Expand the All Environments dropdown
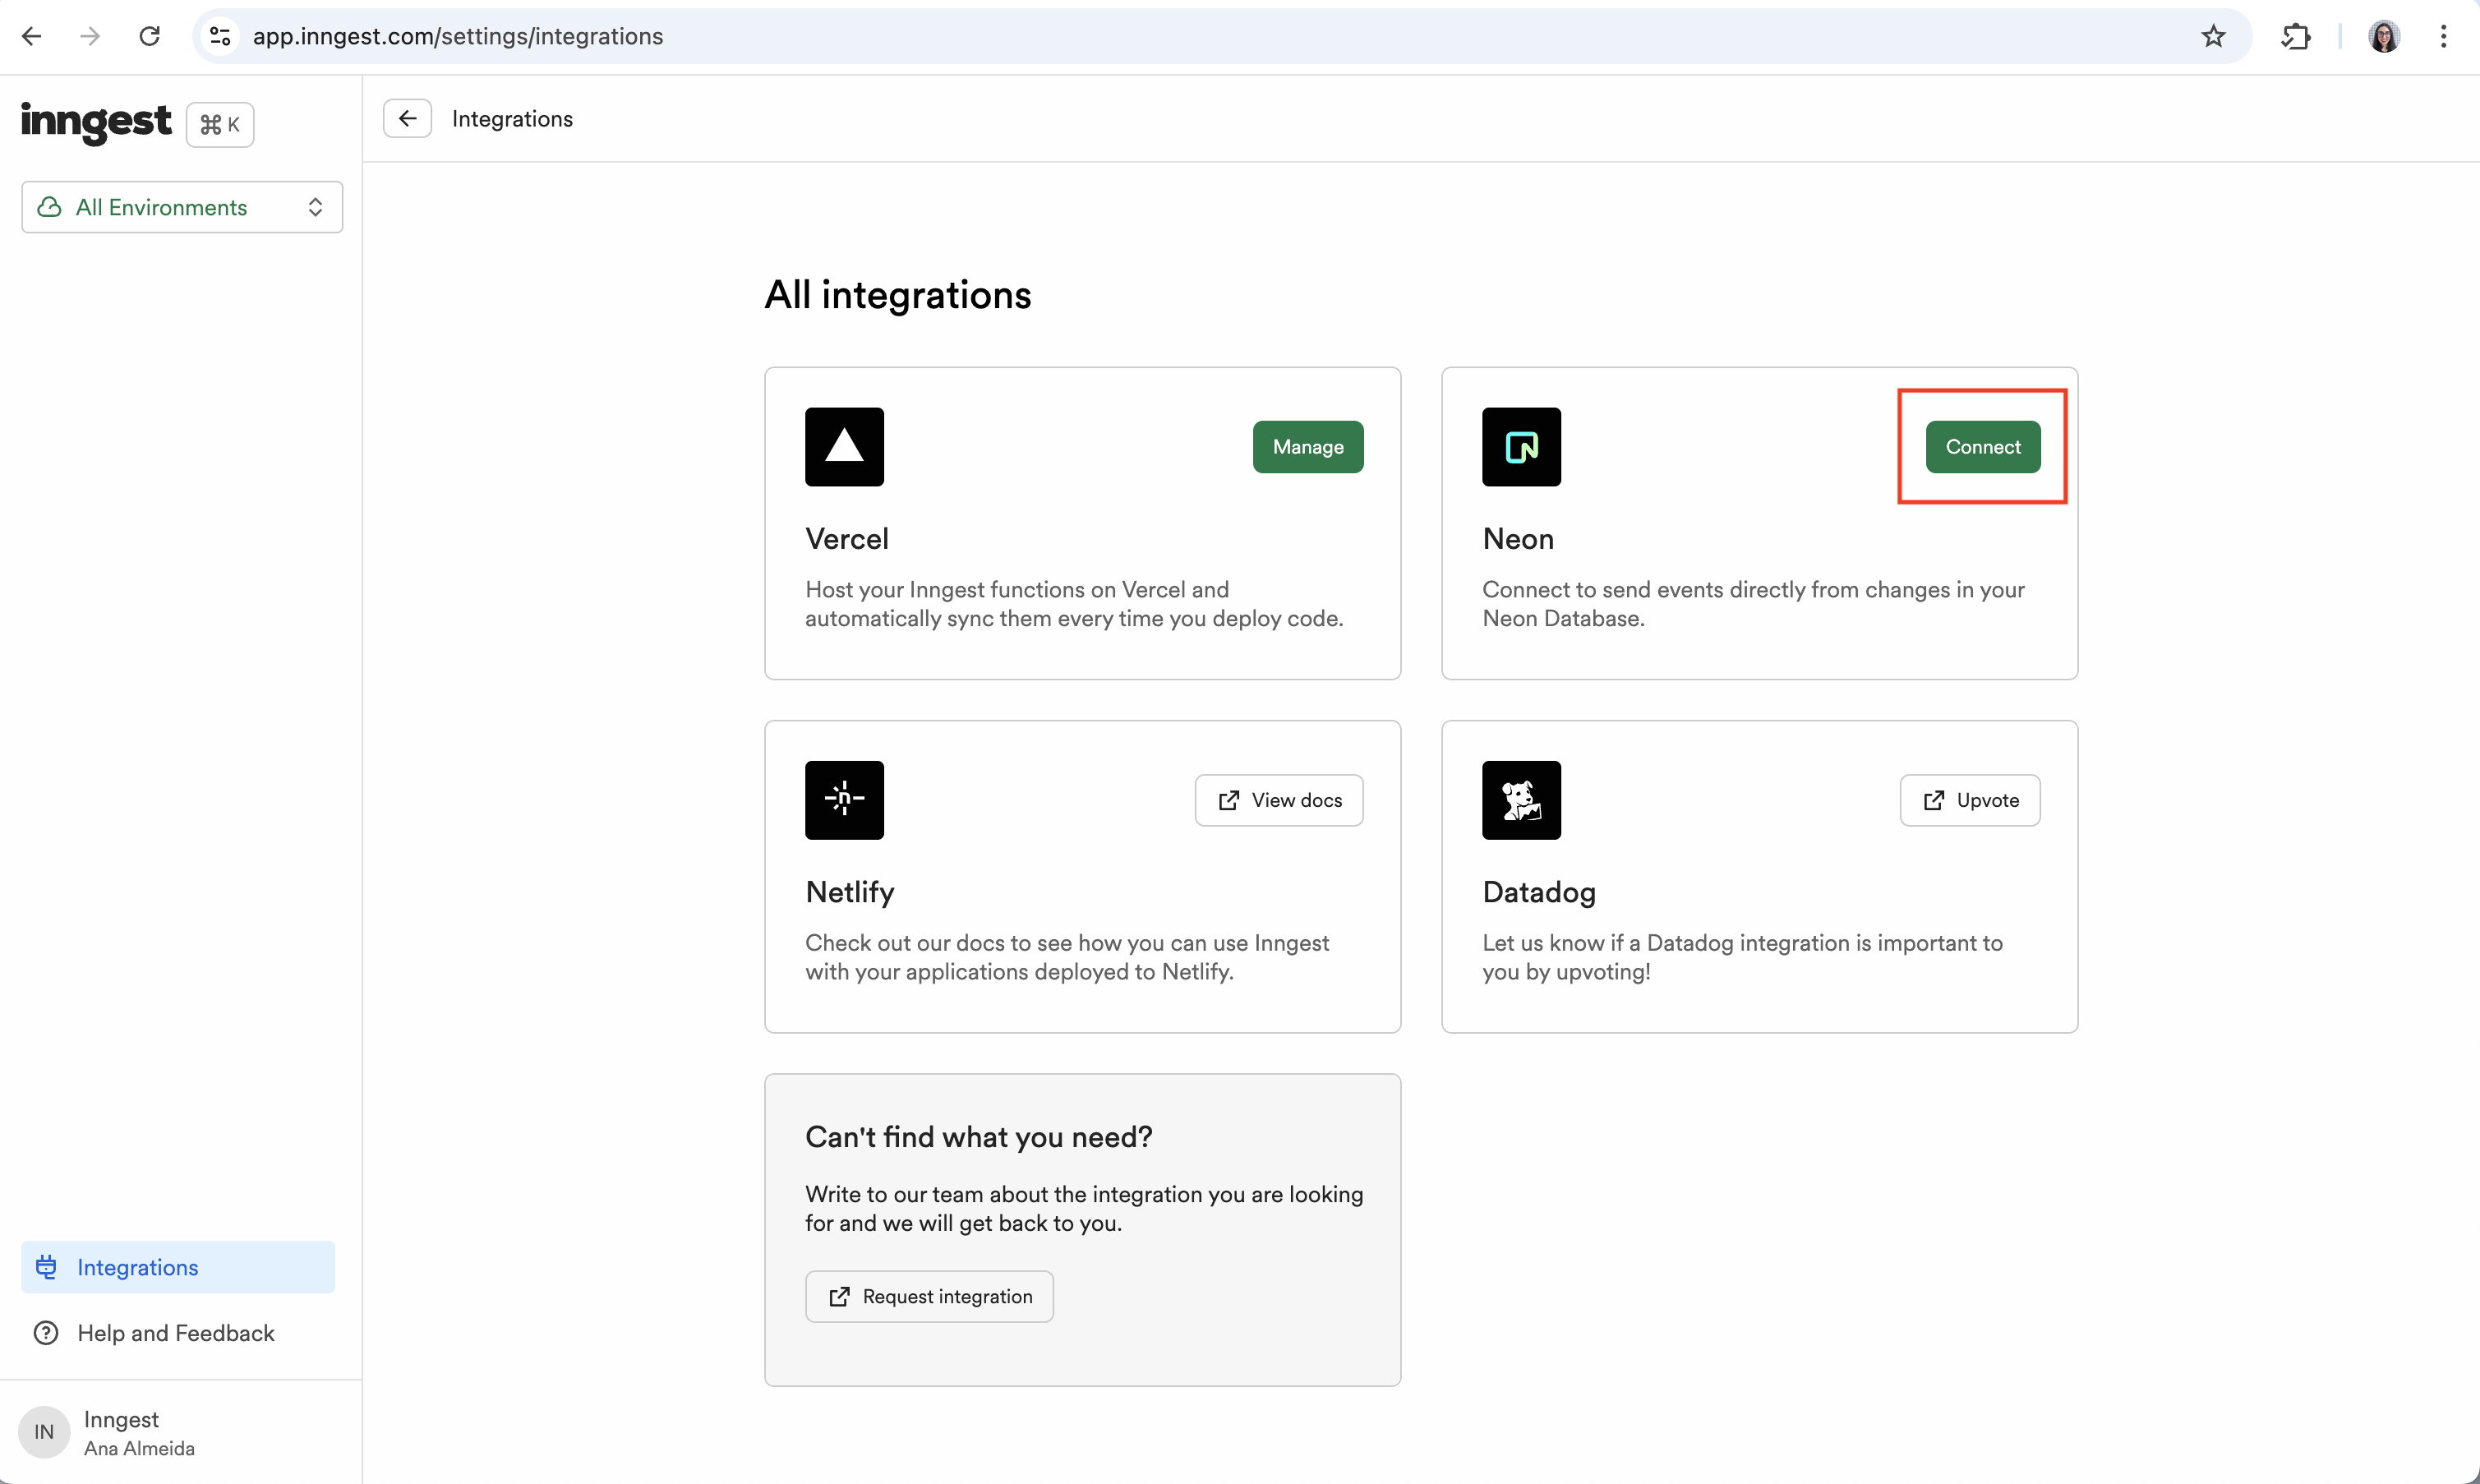This screenshot has width=2480, height=1484. (180, 207)
